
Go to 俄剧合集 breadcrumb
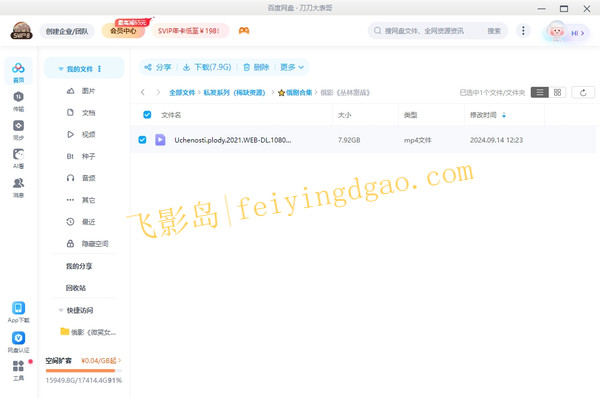[x=295, y=92]
